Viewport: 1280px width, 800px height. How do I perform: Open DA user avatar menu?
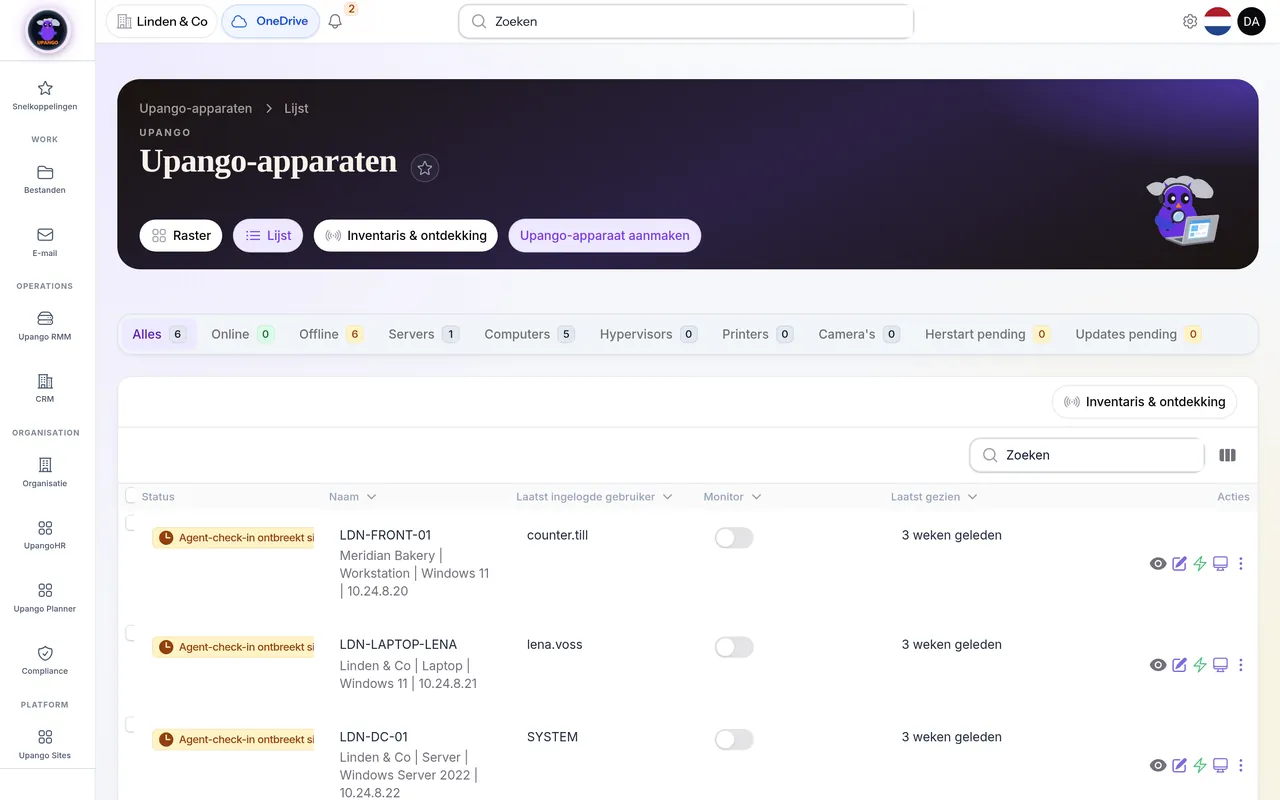click(1252, 21)
